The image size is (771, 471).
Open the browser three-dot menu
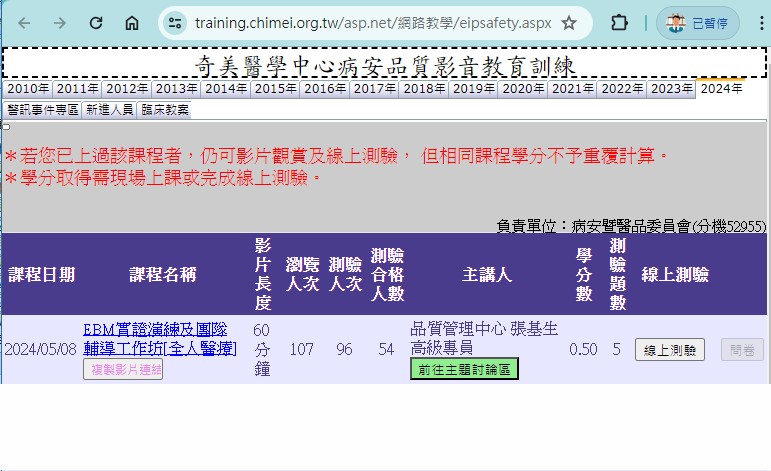pyautogui.click(x=755, y=23)
